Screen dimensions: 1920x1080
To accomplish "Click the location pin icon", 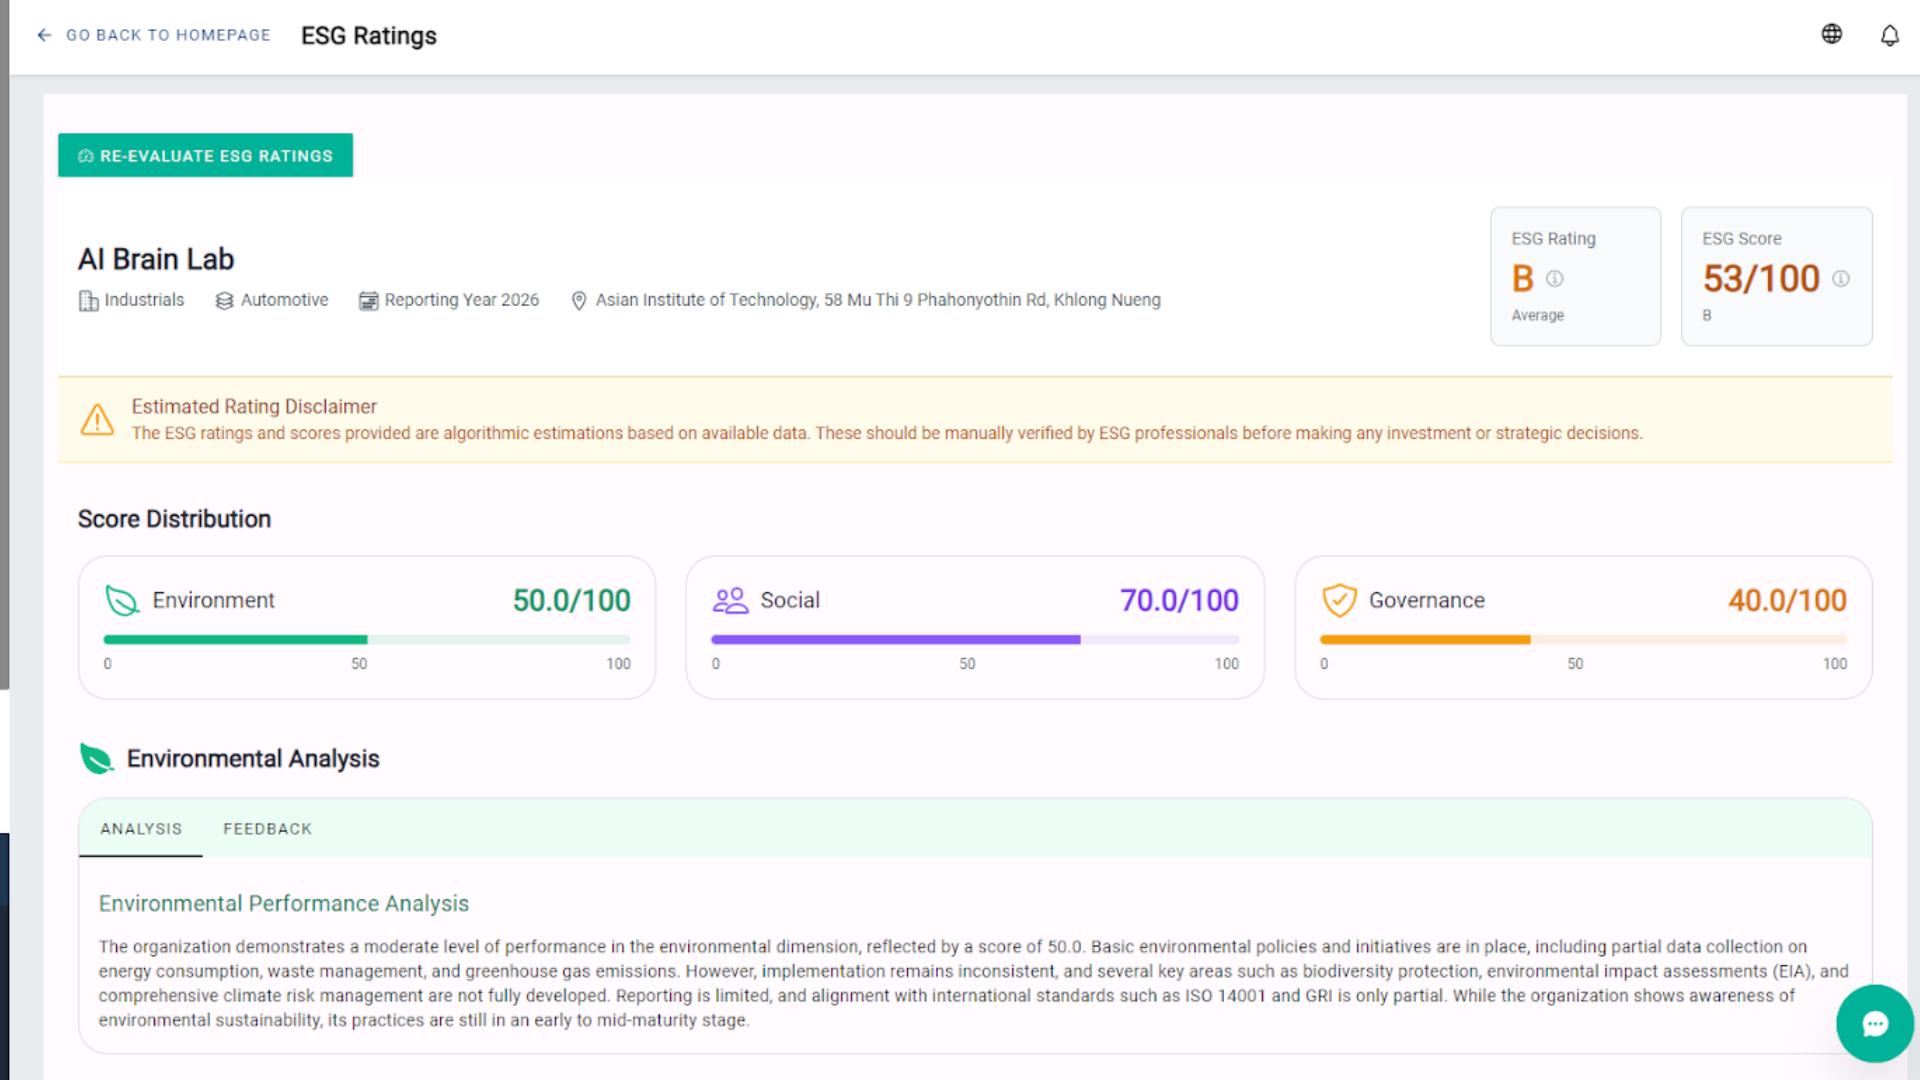I will [578, 301].
